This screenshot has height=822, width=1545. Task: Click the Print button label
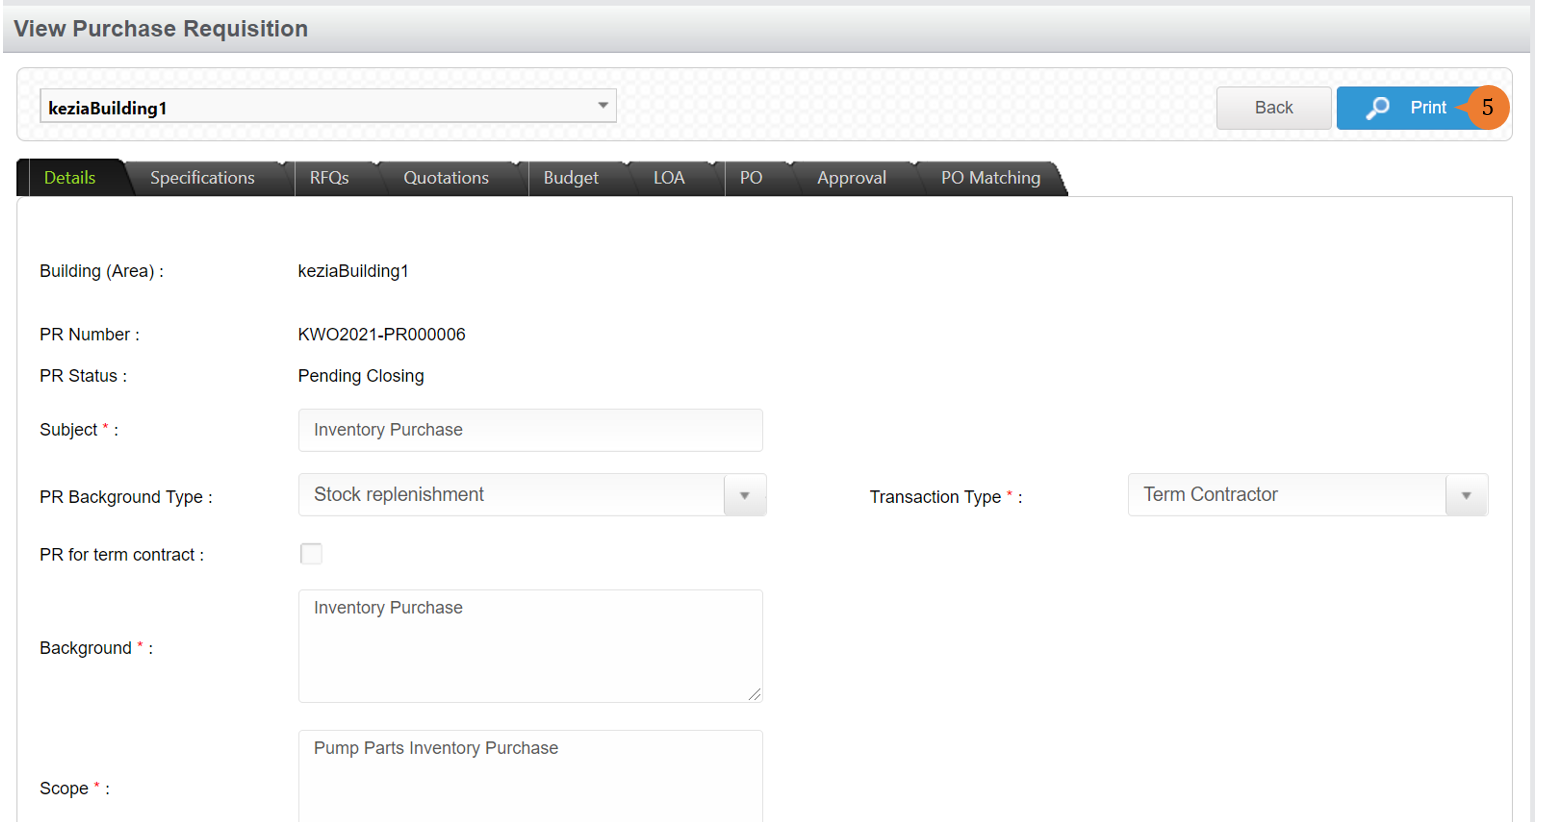[1428, 108]
